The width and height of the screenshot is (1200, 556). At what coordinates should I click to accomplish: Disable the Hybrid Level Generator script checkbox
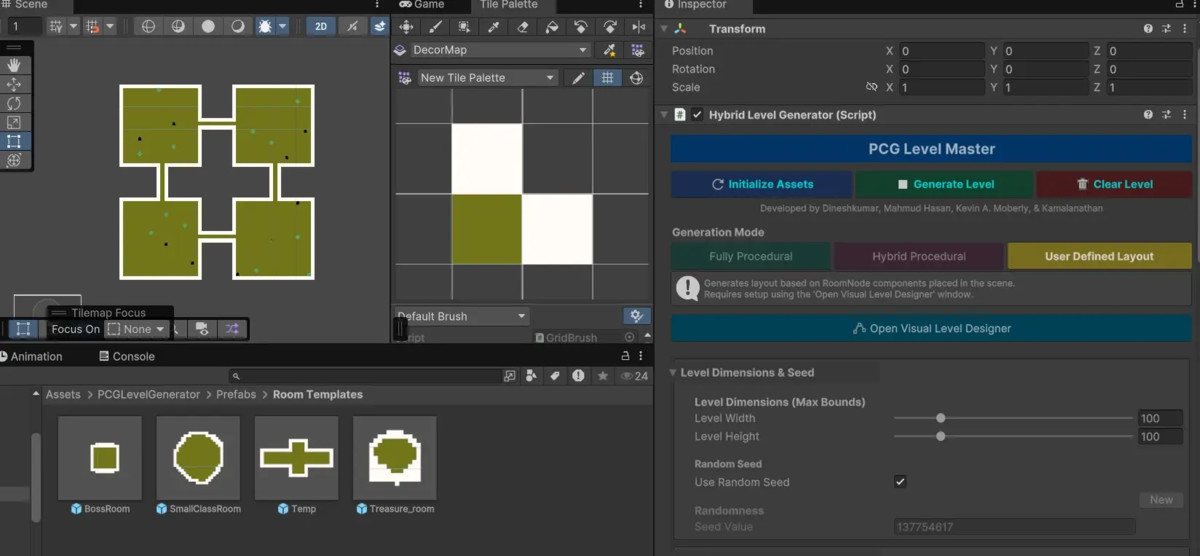pyautogui.click(x=697, y=115)
